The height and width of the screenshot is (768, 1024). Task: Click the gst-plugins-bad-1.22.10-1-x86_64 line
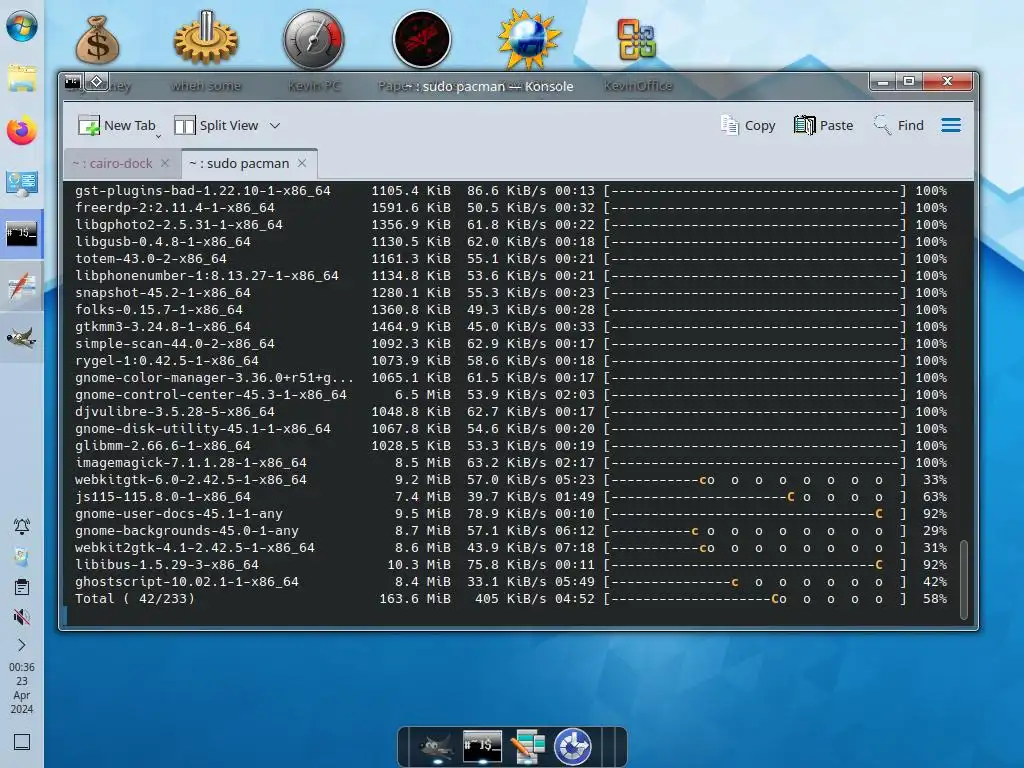tap(511, 191)
